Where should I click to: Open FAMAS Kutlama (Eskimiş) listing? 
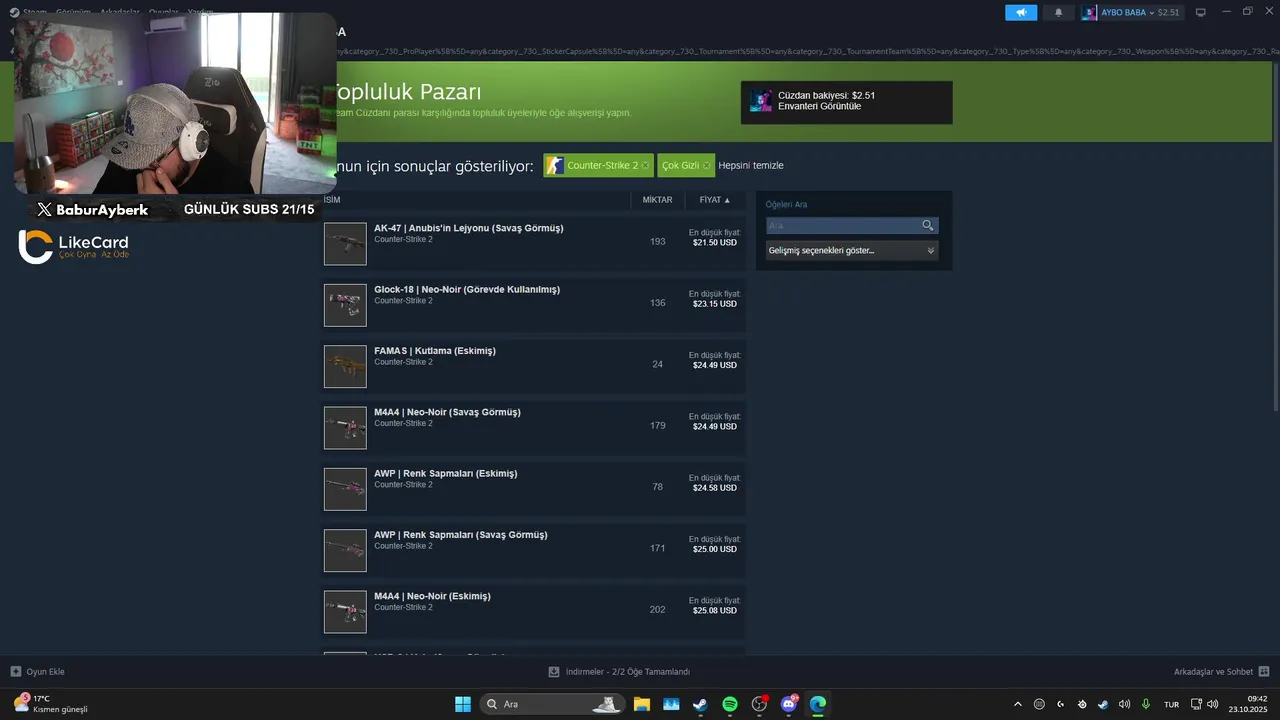click(x=435, y=351)
